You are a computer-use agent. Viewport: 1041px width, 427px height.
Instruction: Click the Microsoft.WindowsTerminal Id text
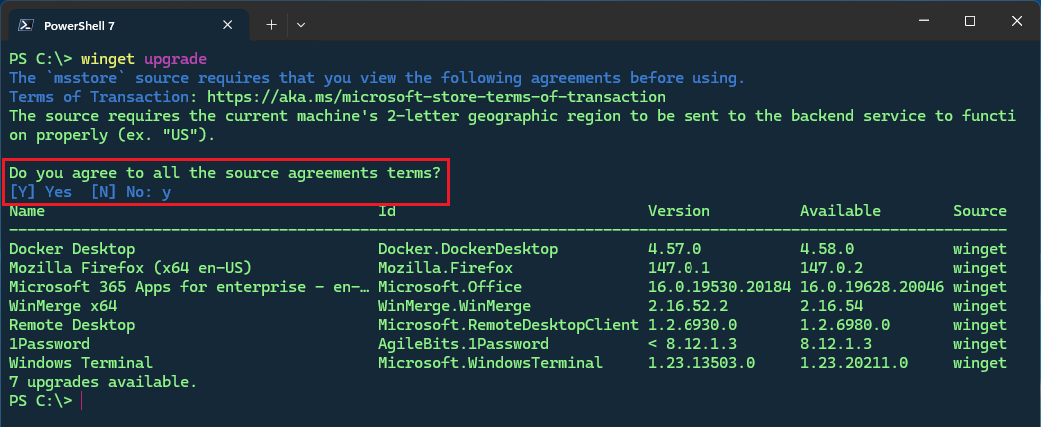[490, 363]
